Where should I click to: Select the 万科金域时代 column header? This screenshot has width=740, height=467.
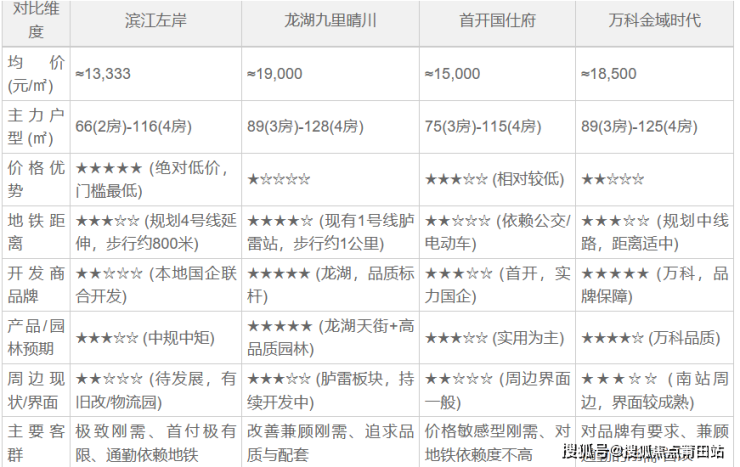pos(655,23)
